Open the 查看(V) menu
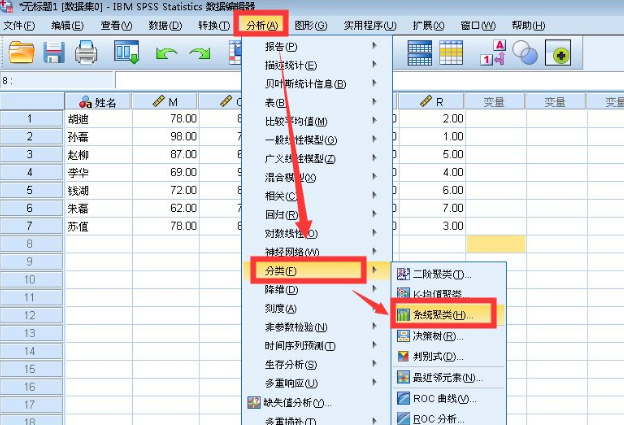Screen dimensions: 624x425 pyautogui.click(x=116, y=26)
